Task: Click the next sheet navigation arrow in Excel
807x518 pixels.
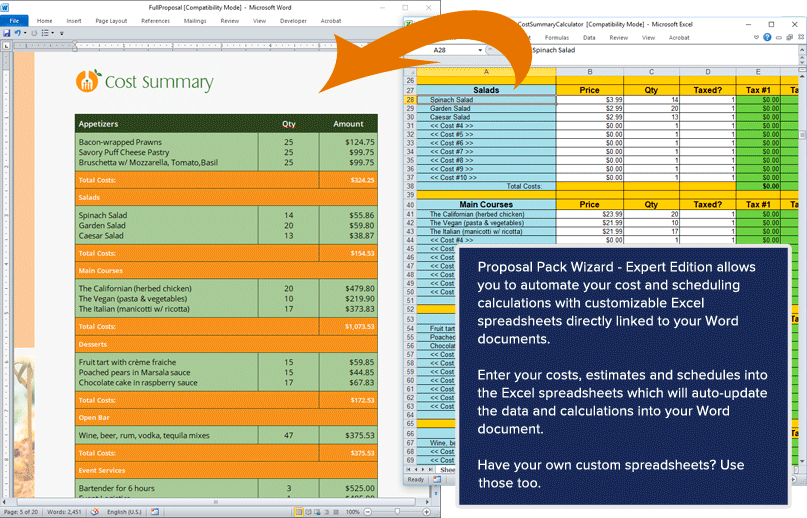Action: [423, 470]
